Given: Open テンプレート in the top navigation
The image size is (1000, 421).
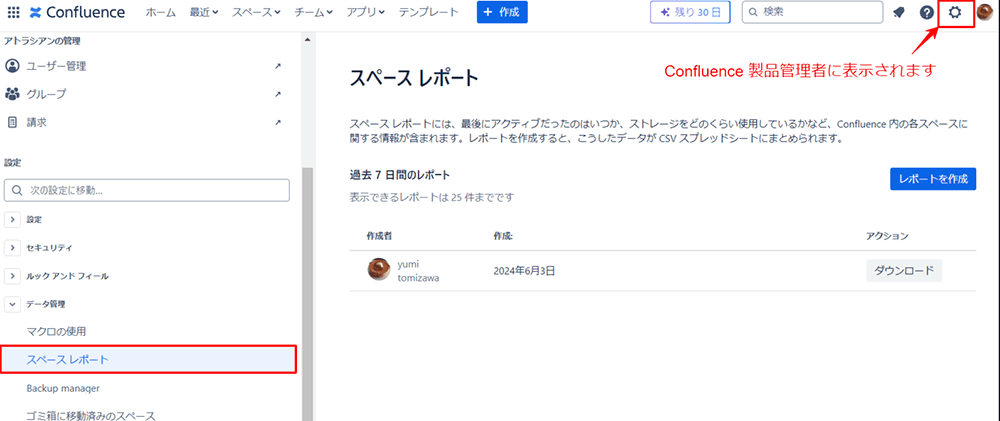Looking at the screenshot, I should (429, 12).
